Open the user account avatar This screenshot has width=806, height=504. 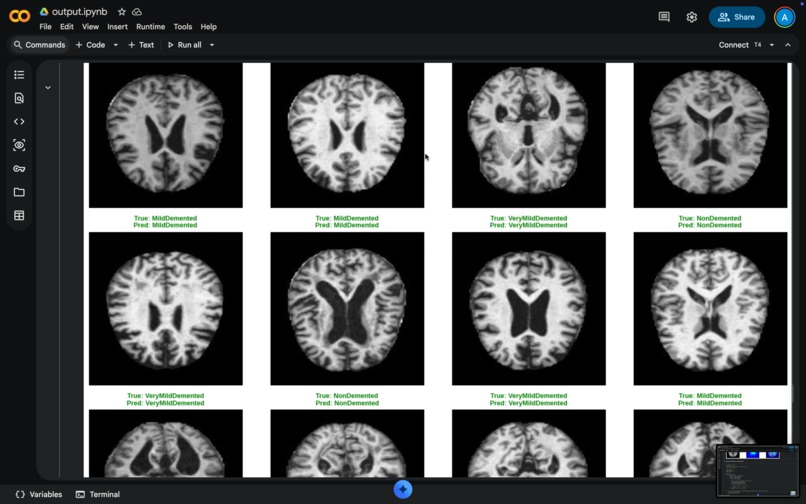784,17
